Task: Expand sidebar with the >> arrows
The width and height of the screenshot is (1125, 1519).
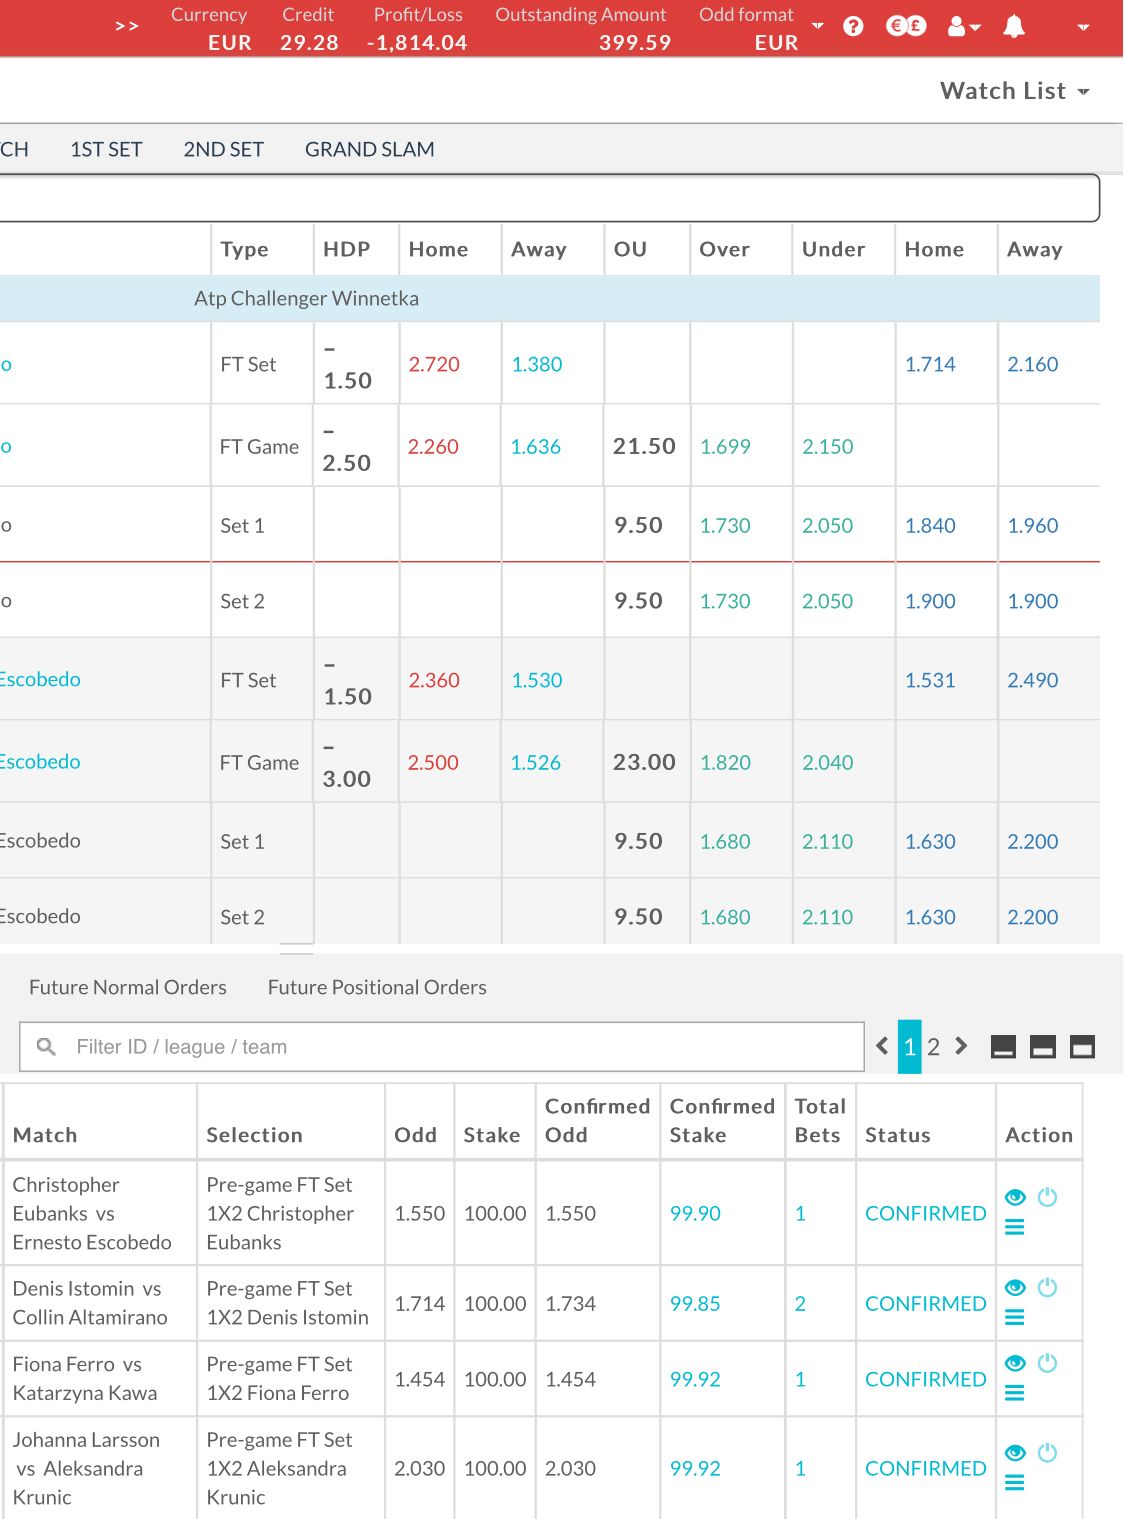Action: point(127,26)
